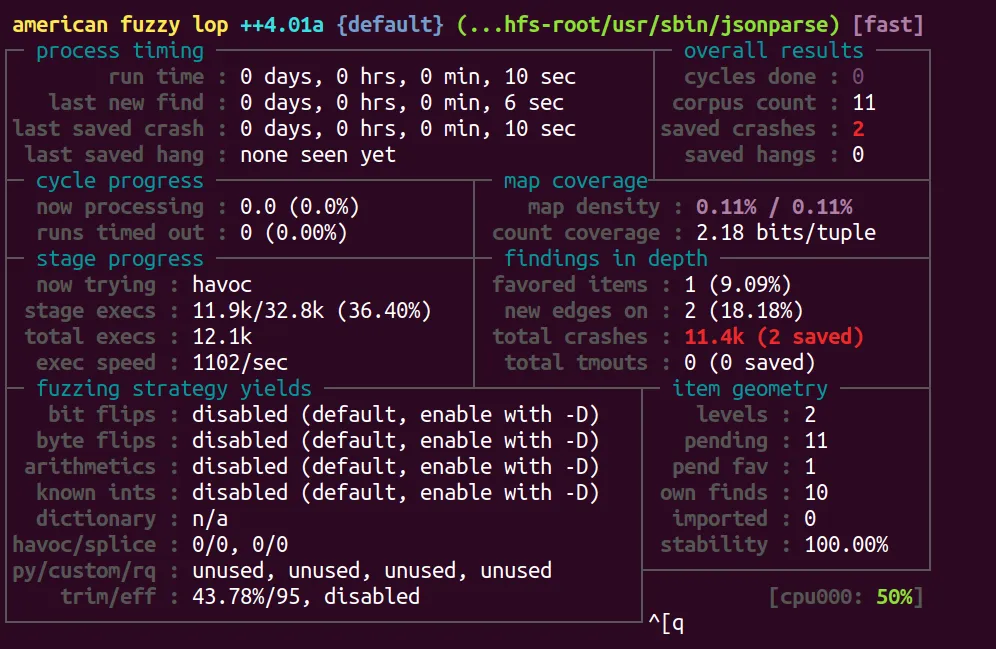This screenshot has height=649, width=996.
Task: Click the own finds value "10"
Action: click(x=816, y=493)
